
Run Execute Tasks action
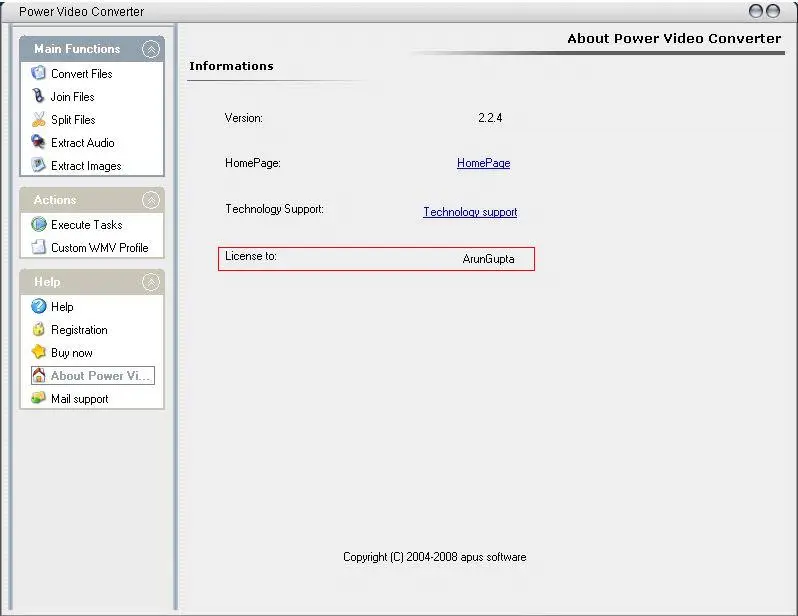(x=87, y=225)
